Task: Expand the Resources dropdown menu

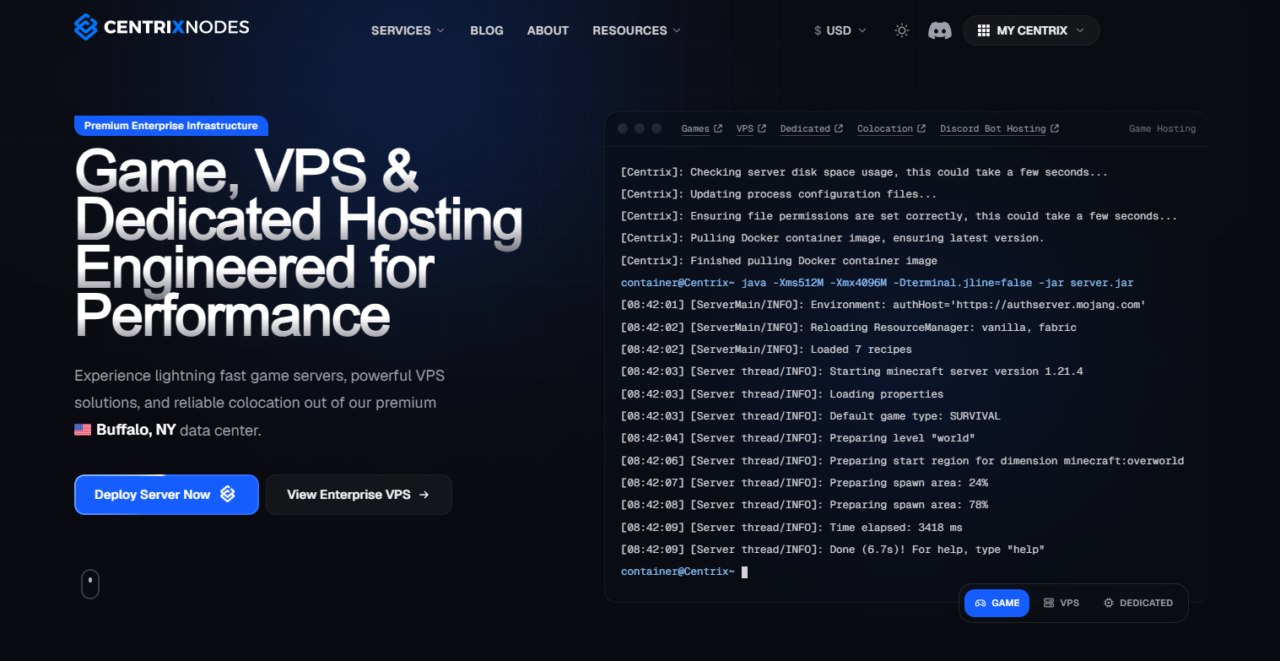Action: 636,31
